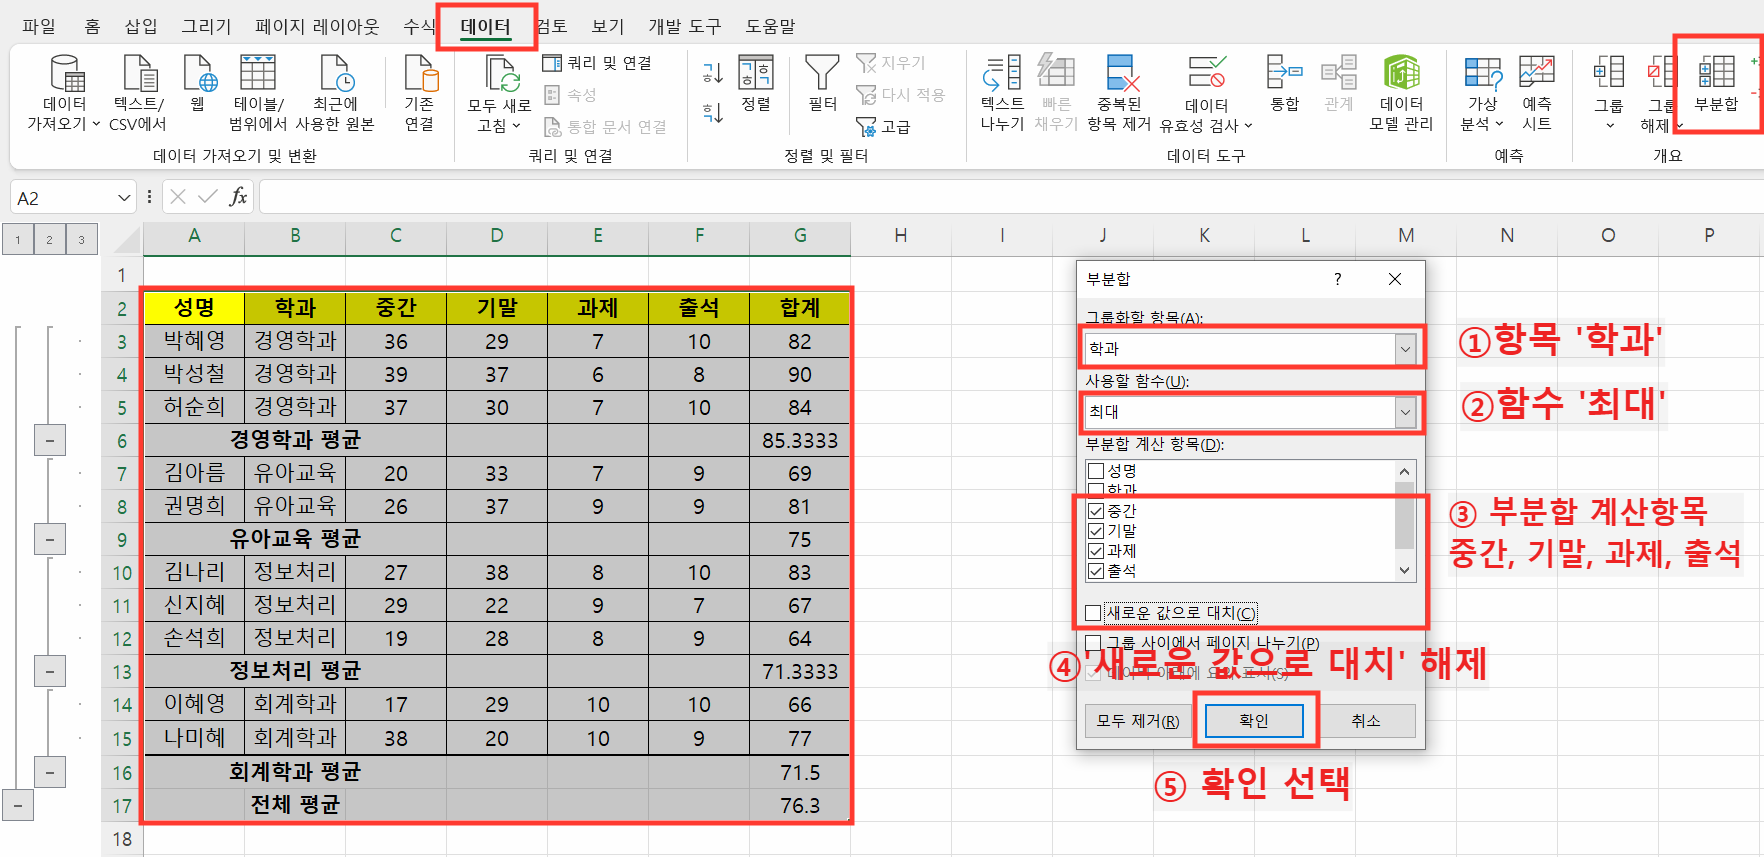Toggle 그룹 사이에서 페이지 나누기 checkbox
1764x857 pixels.
[1094, 643]
